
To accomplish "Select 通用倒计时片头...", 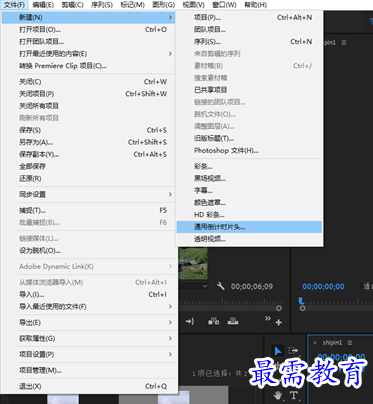I will point(249,227).
